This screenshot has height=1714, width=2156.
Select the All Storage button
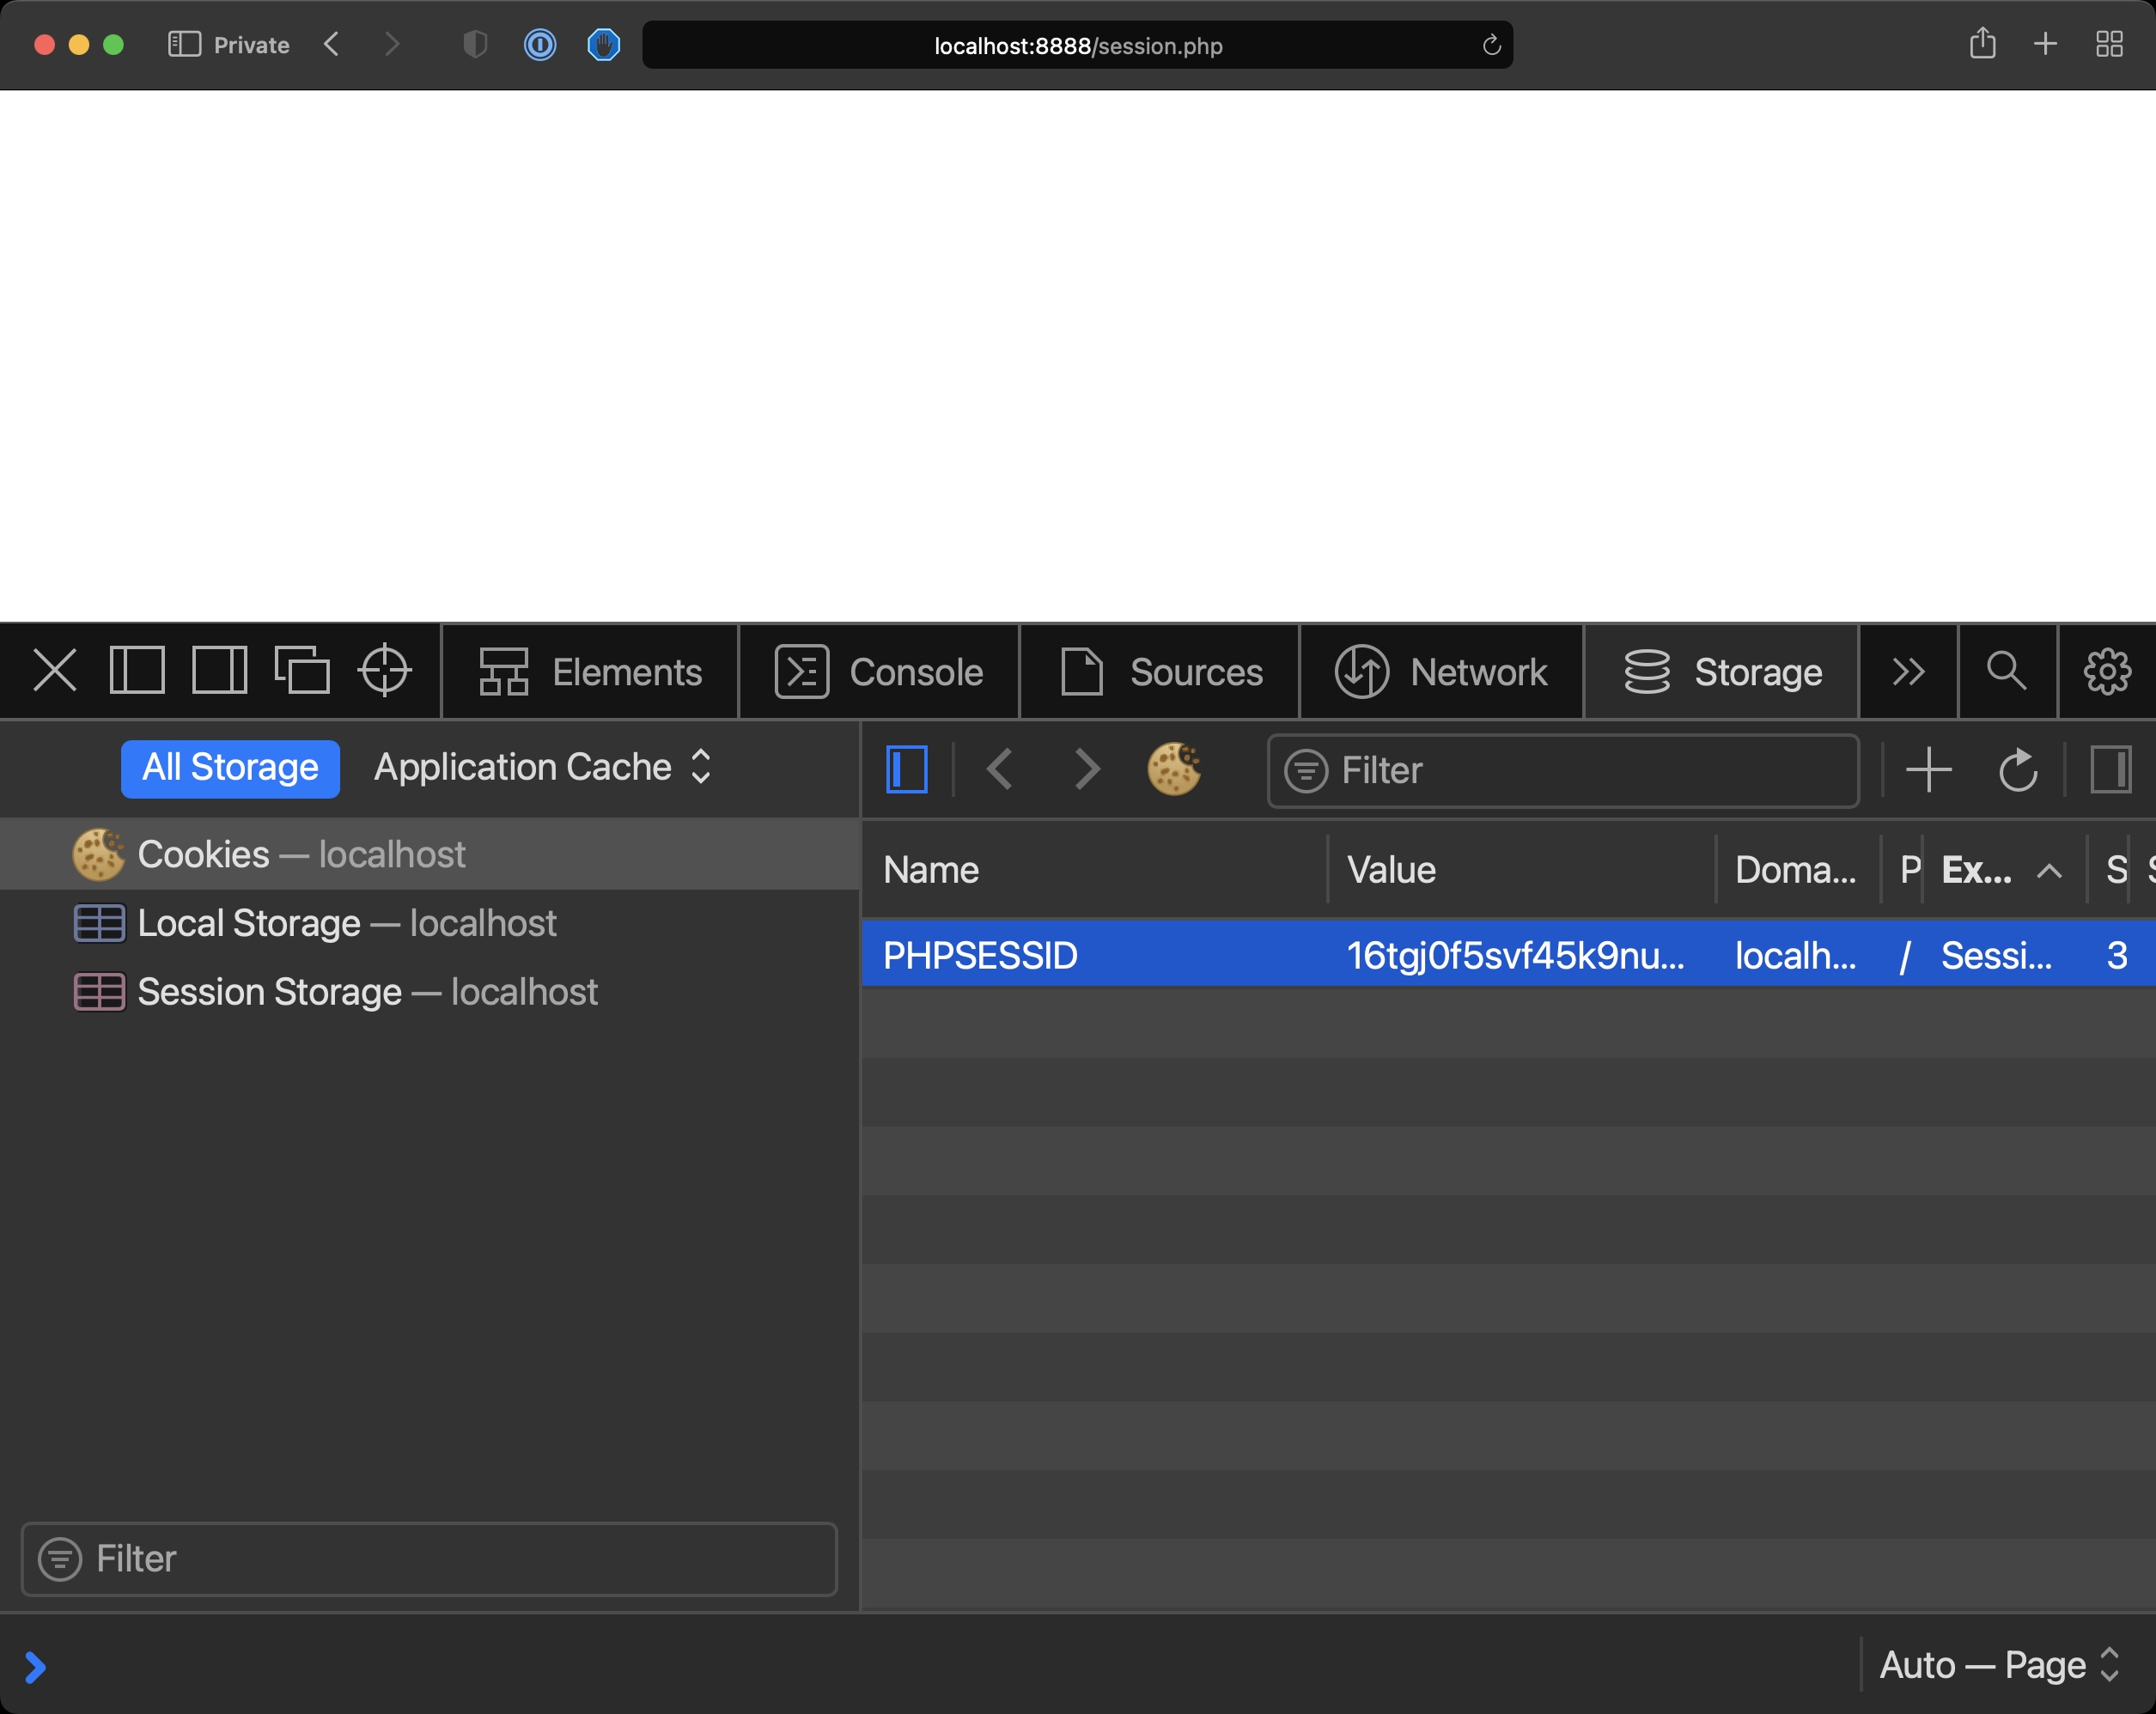click(230, 767)
